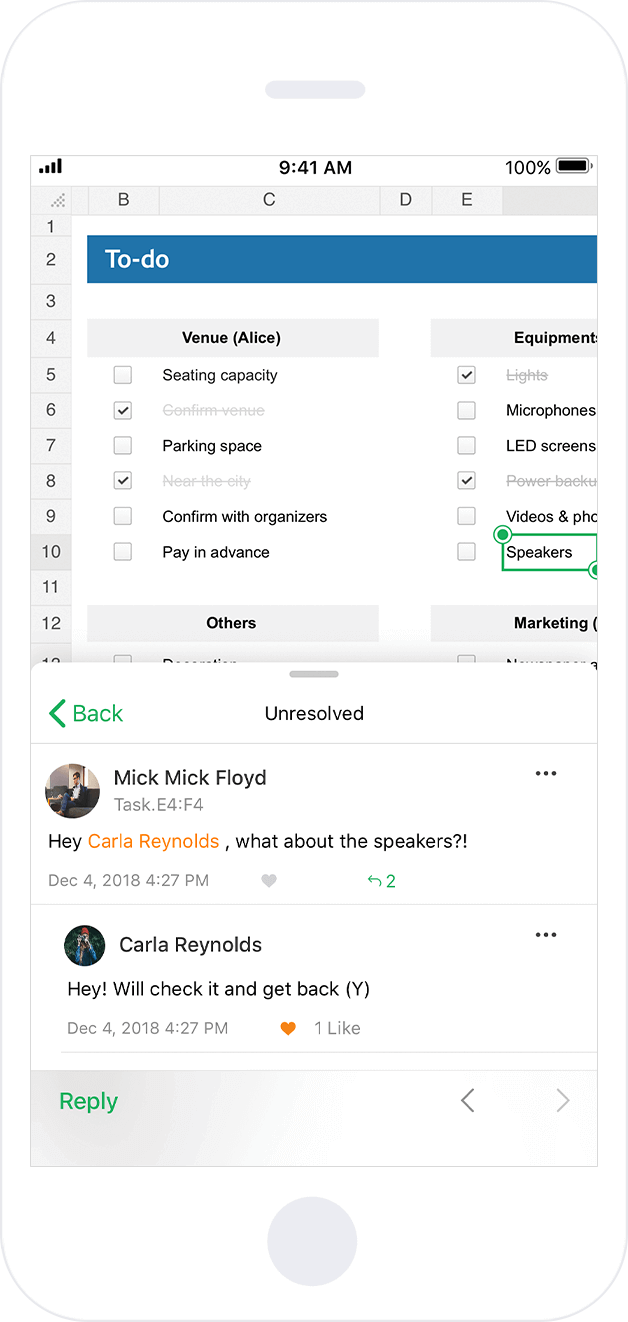Select the column C header
628x1322 pixels.
tap(269, 199)
